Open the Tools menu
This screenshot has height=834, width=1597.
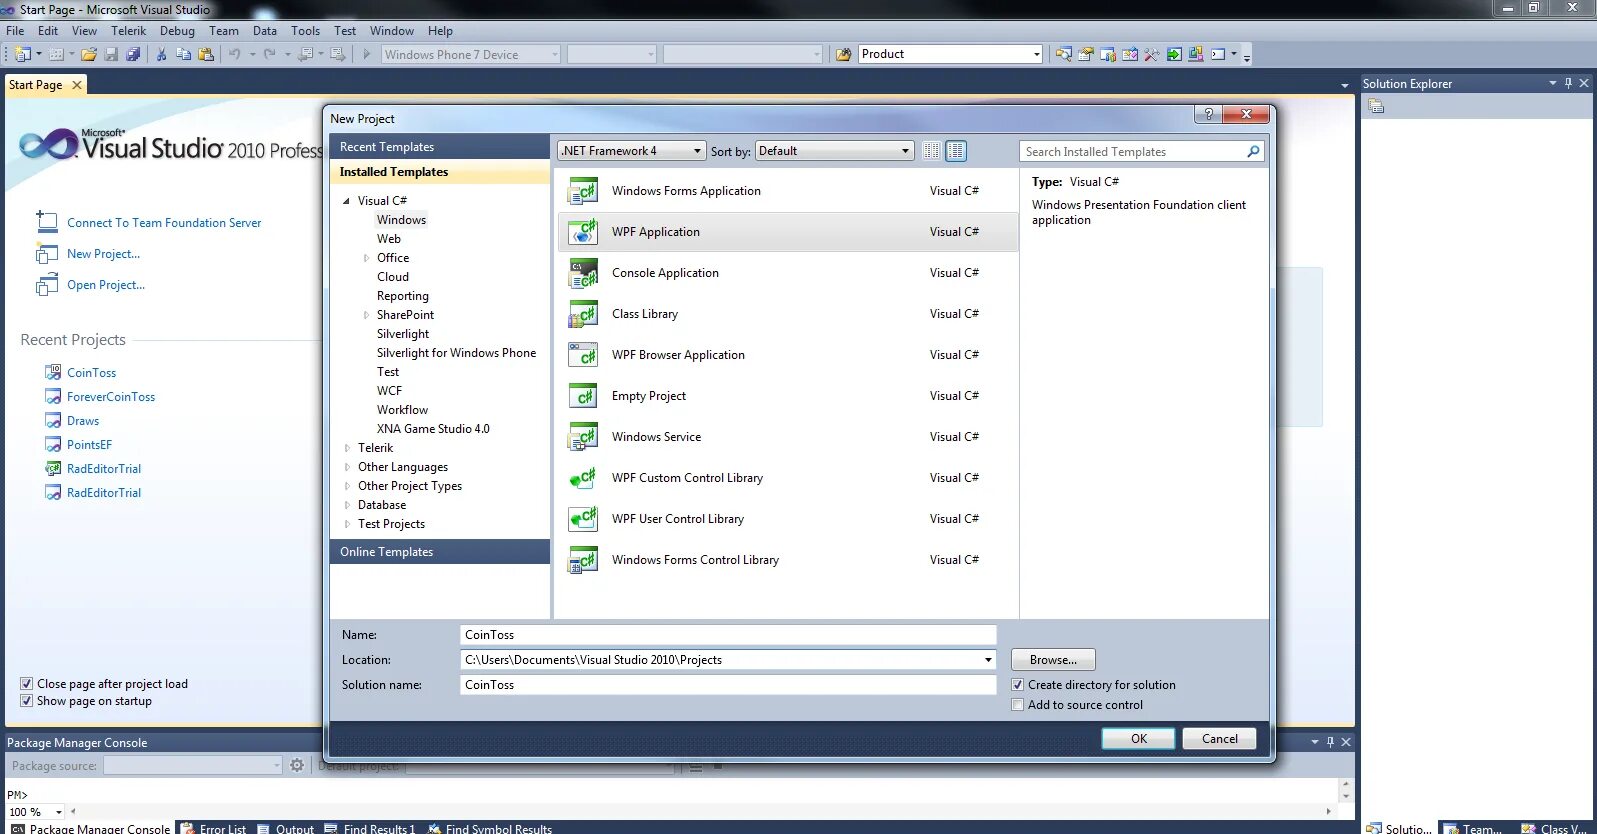coord(305,31)
